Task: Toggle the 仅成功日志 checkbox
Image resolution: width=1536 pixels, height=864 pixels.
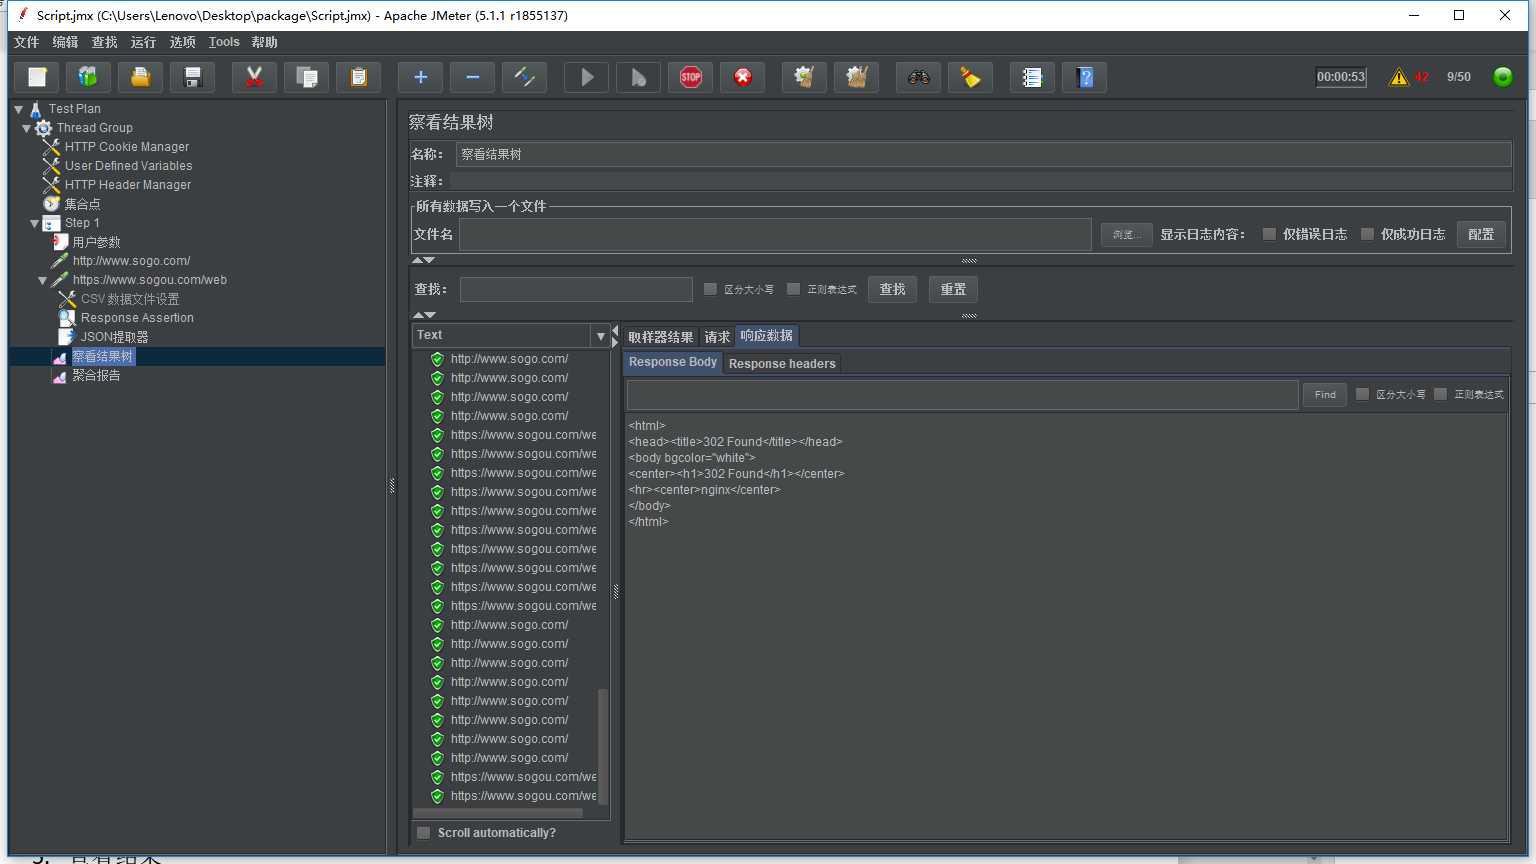Action: tap(1367, 234)
